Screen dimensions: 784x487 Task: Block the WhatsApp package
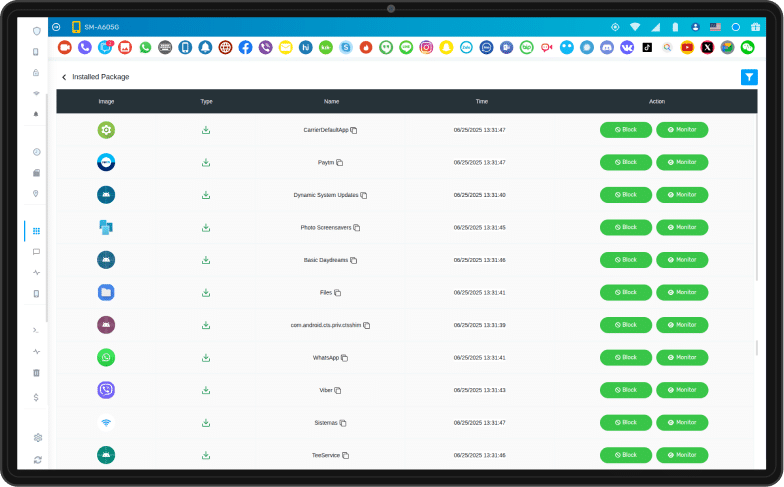[x=626, y=358]
